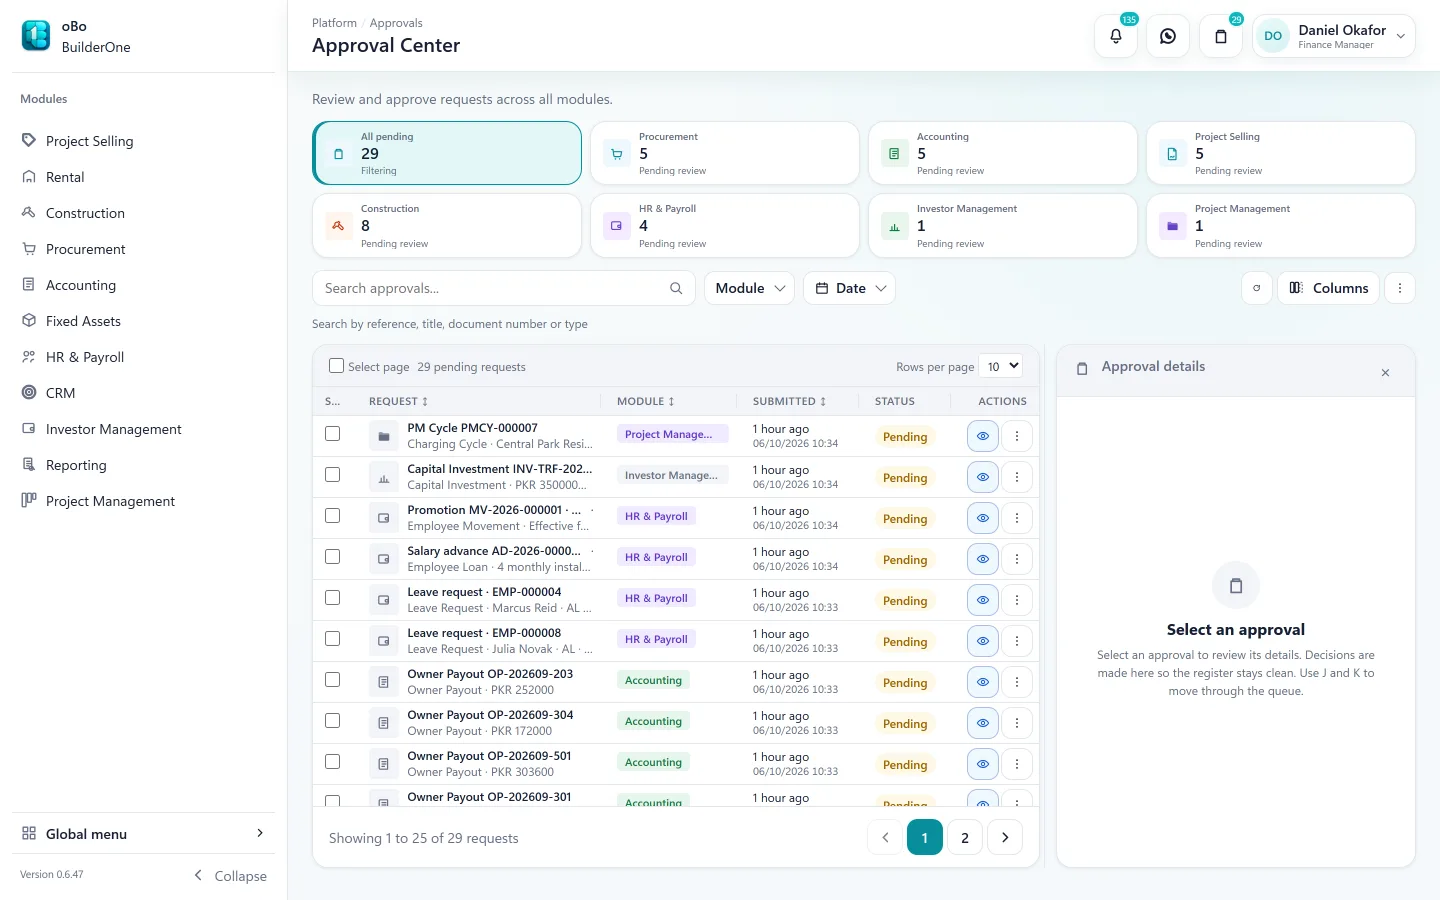Open the WhatsApp chat icon
The width and height of the screenshot is (1440, 900).
tap(1168, 36)
